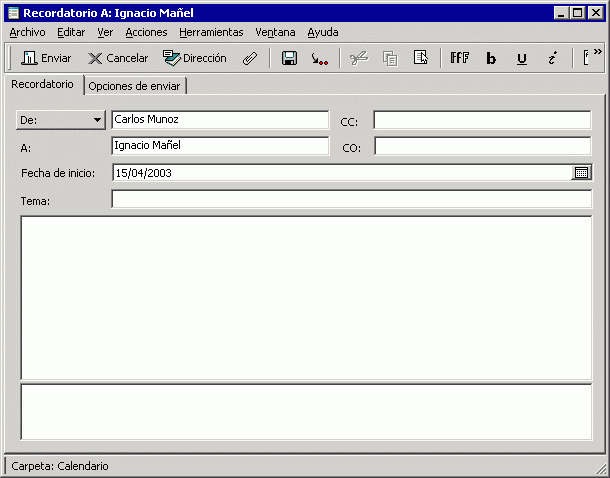Click the CC input field
Viewport: 610px width, 478px height.
(x=482, y=120)
